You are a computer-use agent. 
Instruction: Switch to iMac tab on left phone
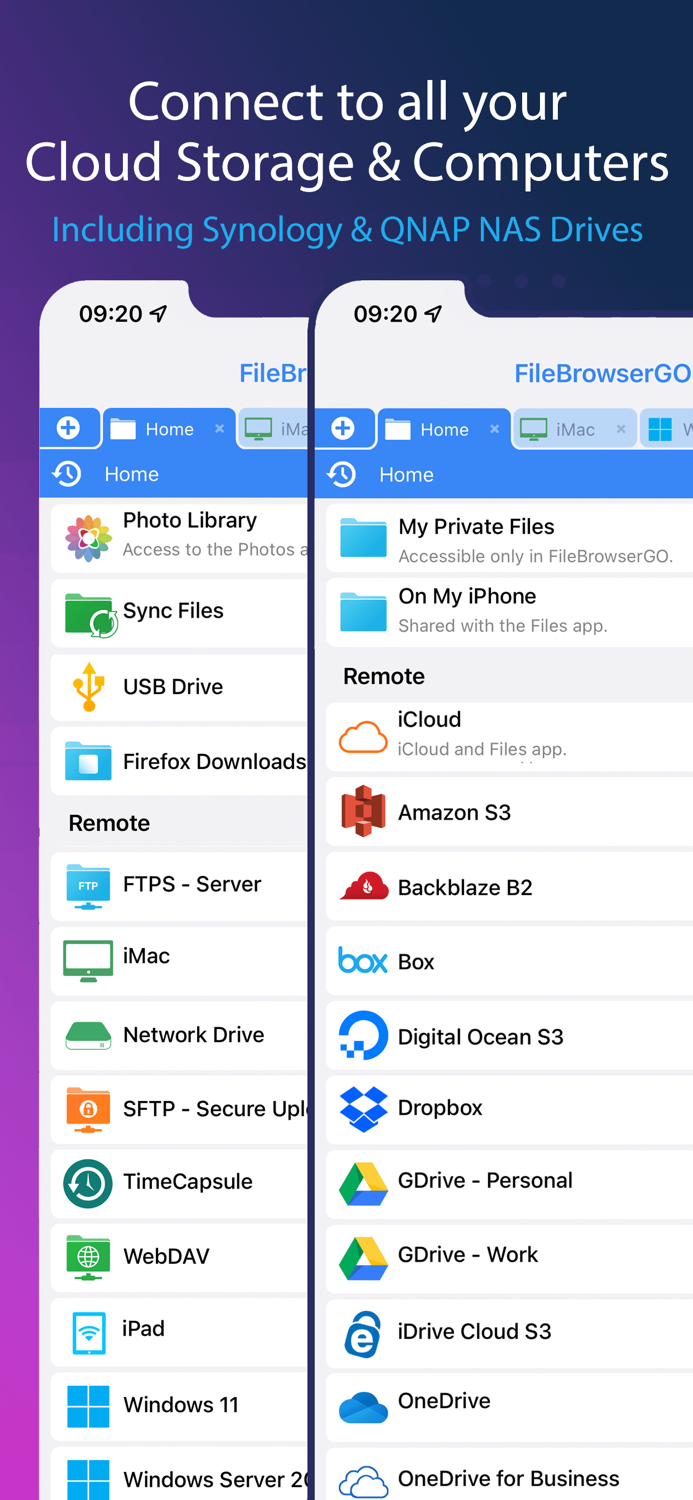pos(273,429)
